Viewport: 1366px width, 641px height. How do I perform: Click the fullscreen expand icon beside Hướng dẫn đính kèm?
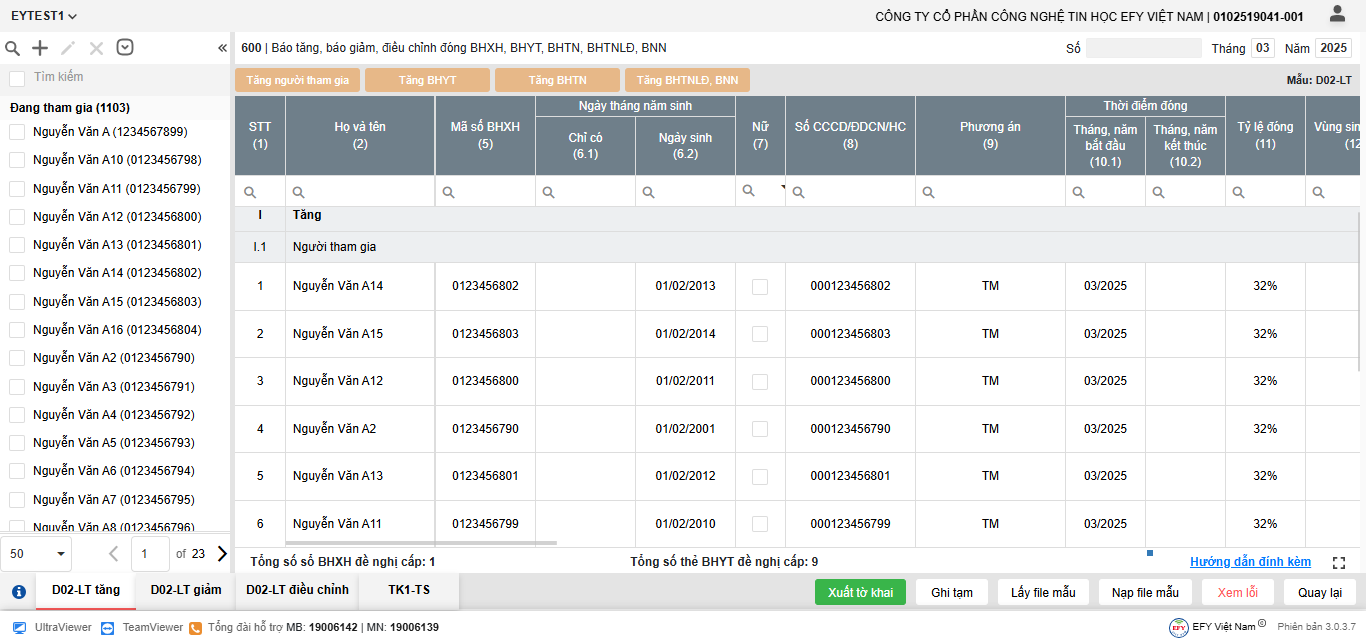point(1339,563)
